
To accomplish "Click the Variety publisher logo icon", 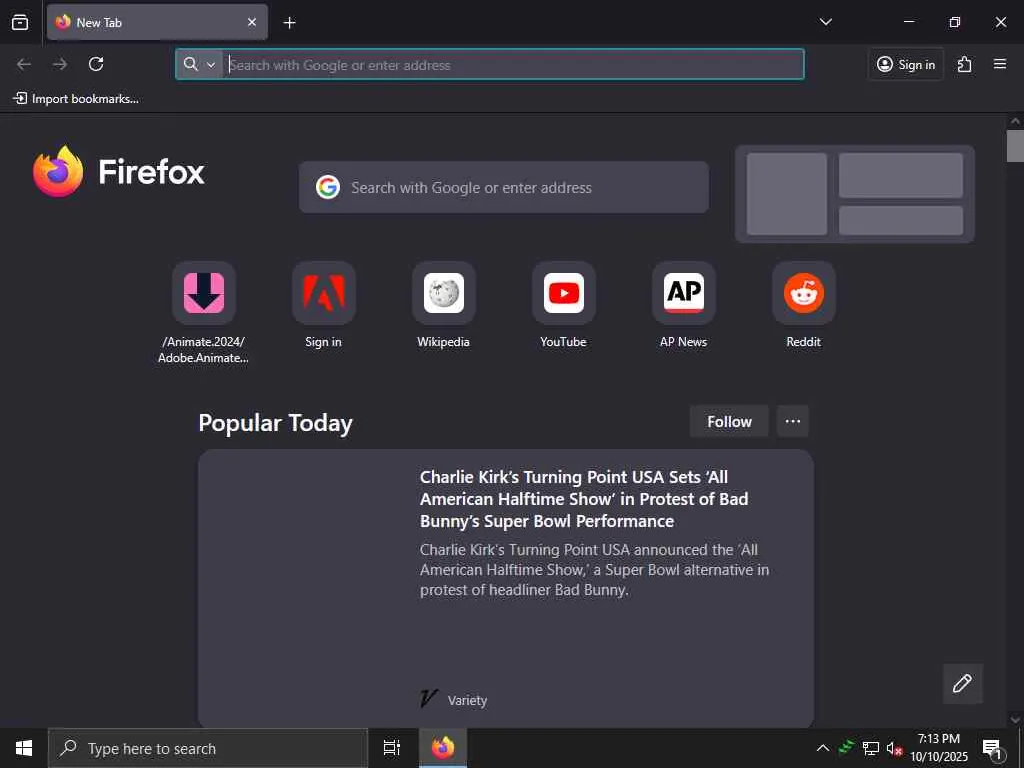I will pyautogui.click(x=428, y=699).
